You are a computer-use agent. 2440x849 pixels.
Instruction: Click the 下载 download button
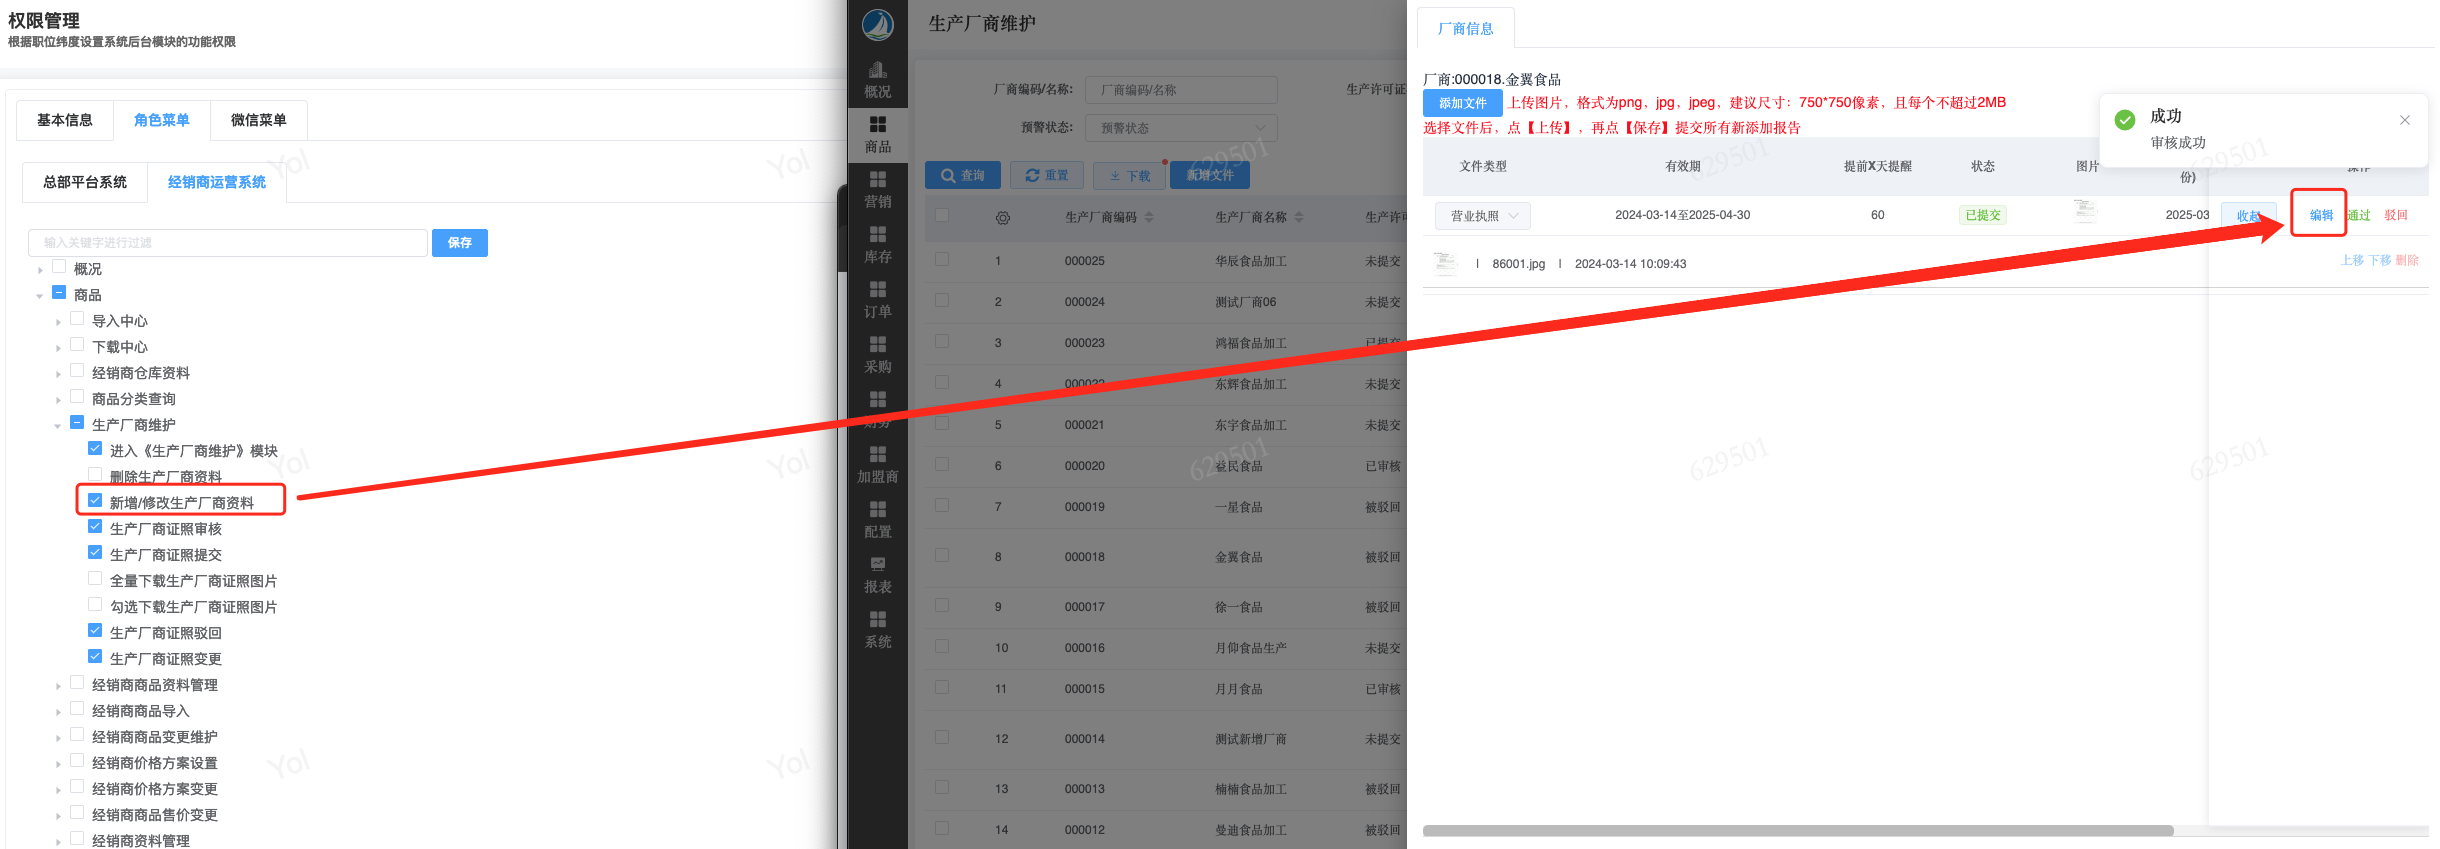[x=1130, y=175]
